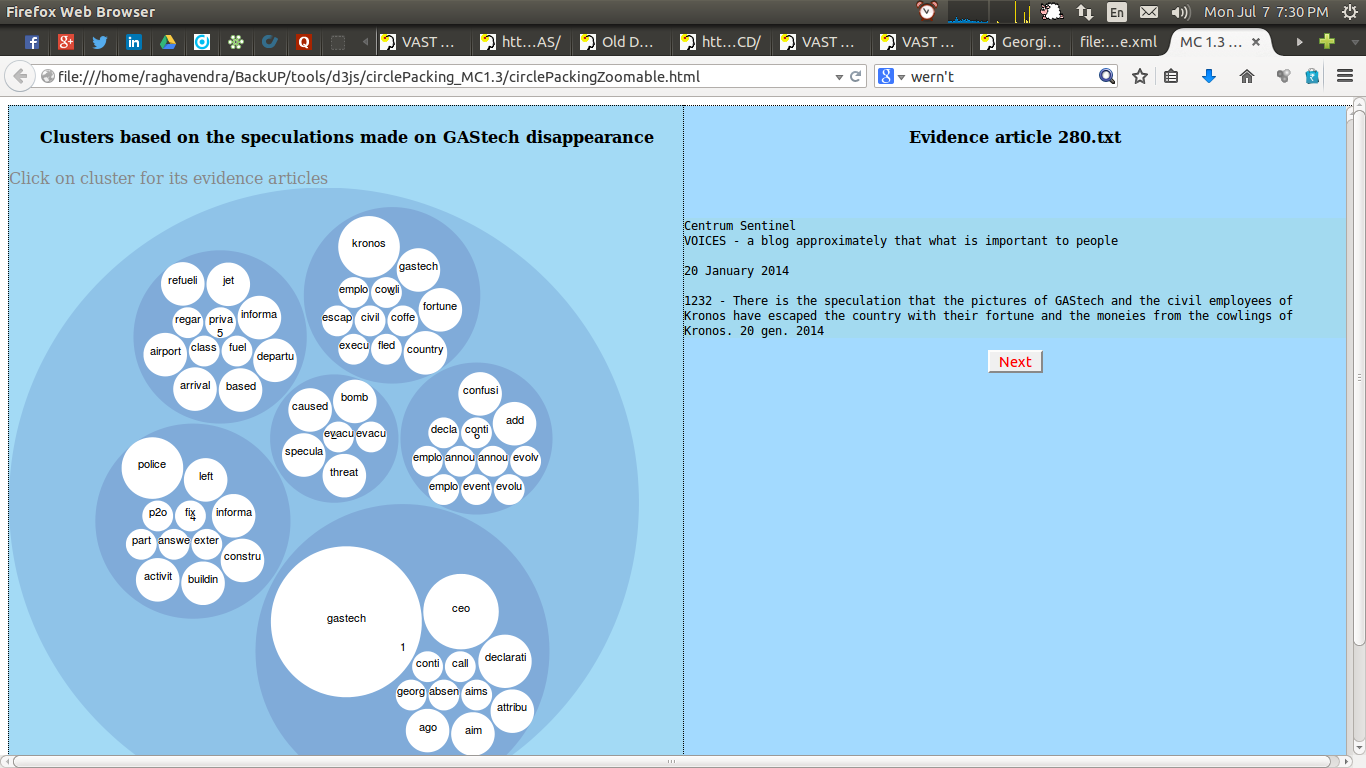Select the 'airport' word circle

coord(166,354)
